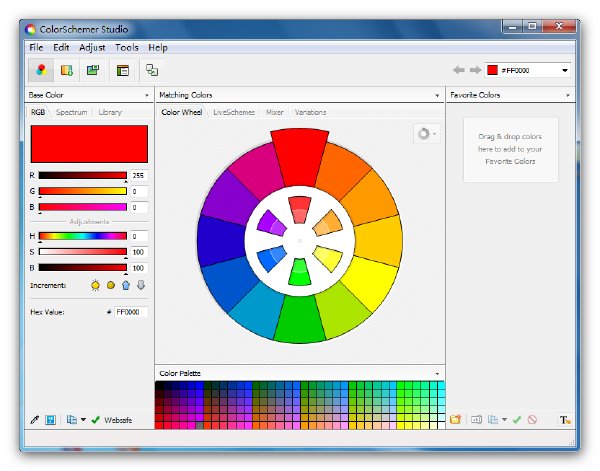Click the blue up-arrow increment icon
Image resolution: width=600 pixels, height=471 pixels.
126,285
